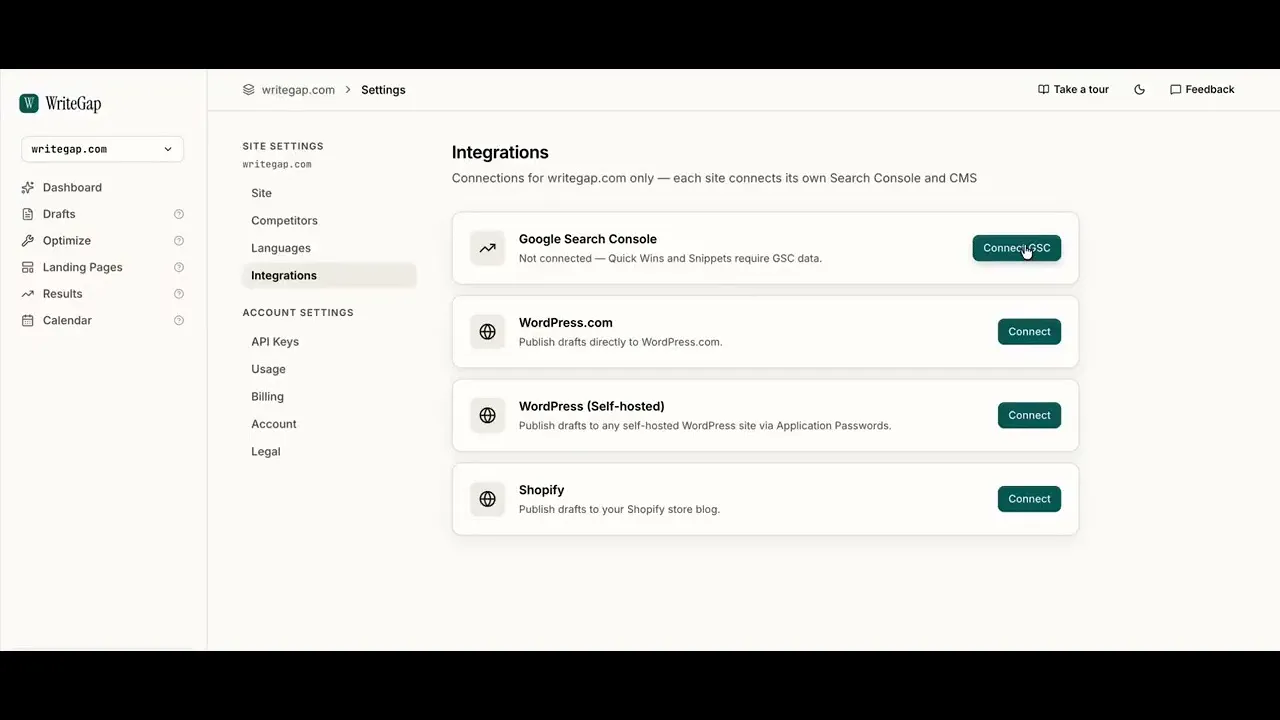Connect the WordPress.com integration

(1029, 332)
